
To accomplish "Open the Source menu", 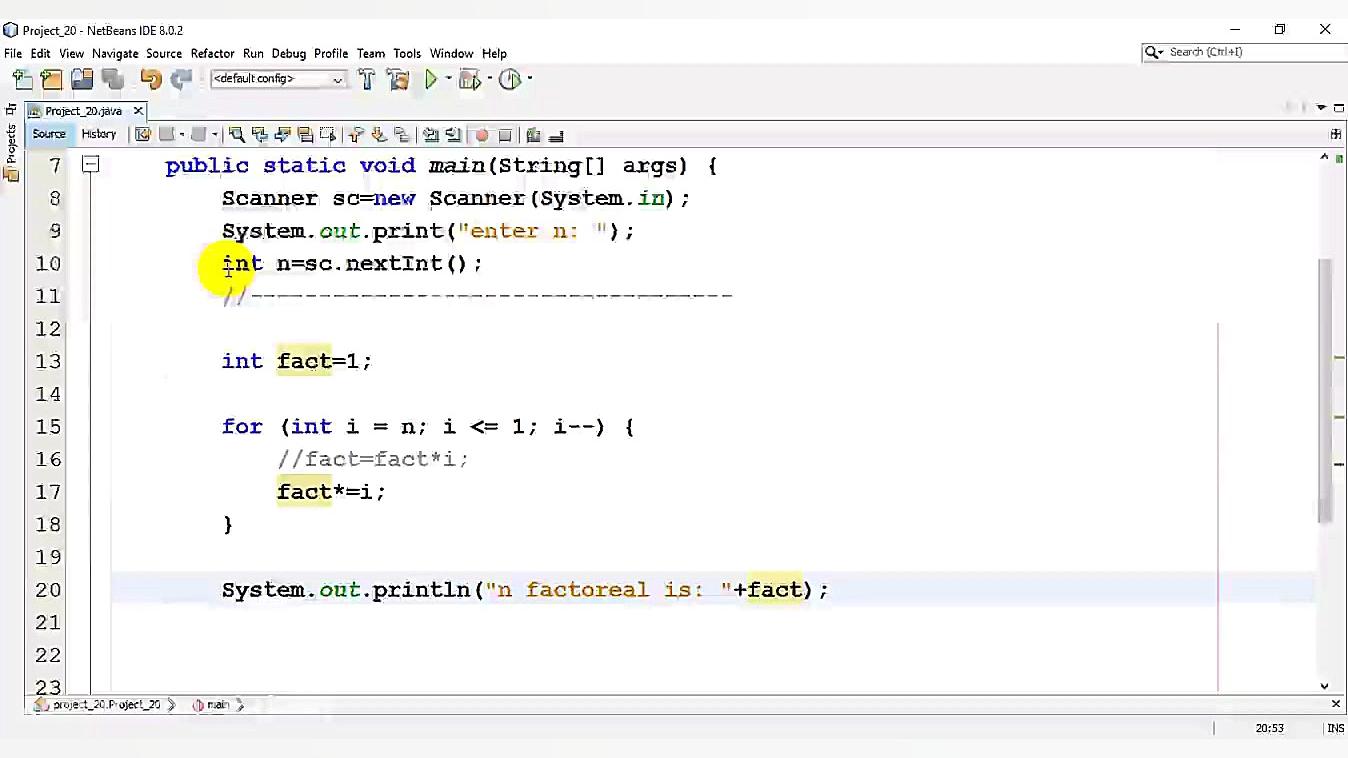I will click(x=164, y=54).
